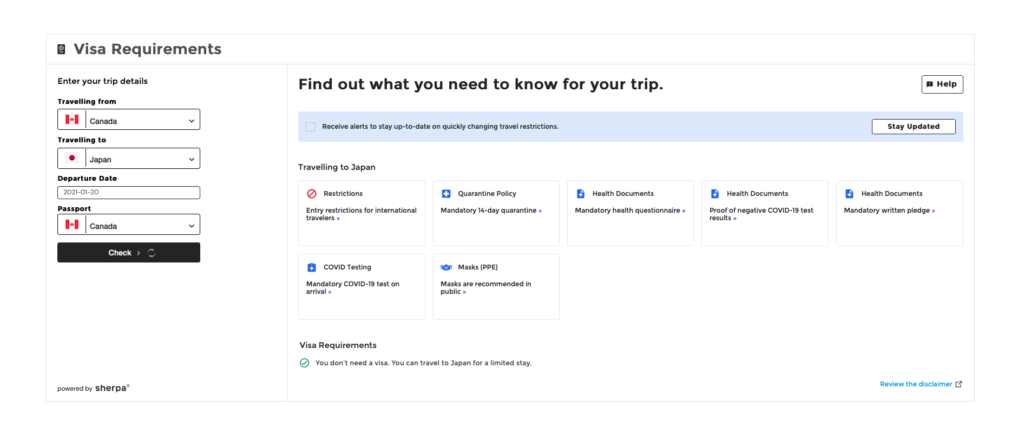The width and height of the screenshot is (1024, 427).
Task: Click the Canada flag in Travelling from
Action: 72,120
